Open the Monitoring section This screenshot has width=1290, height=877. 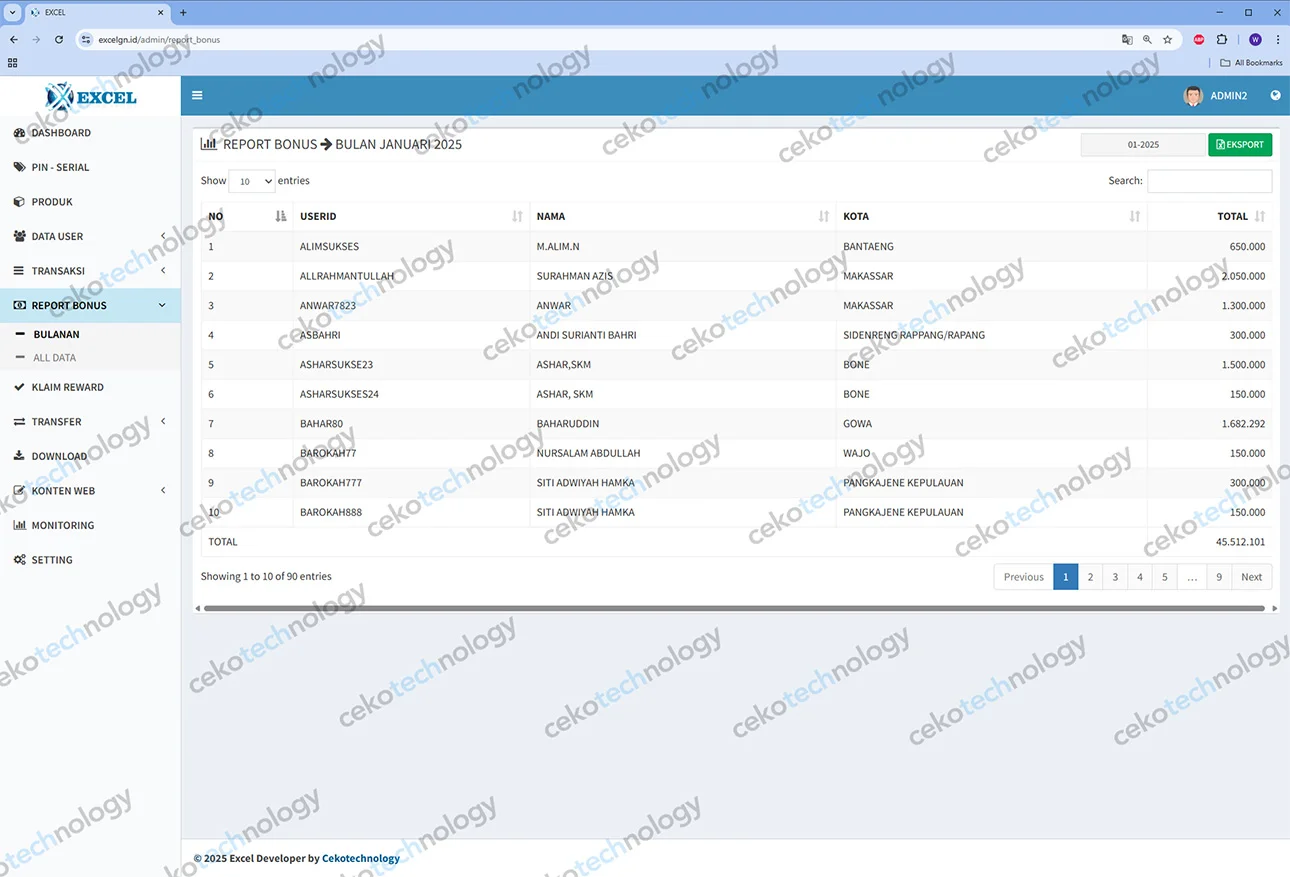coord(62,526)
